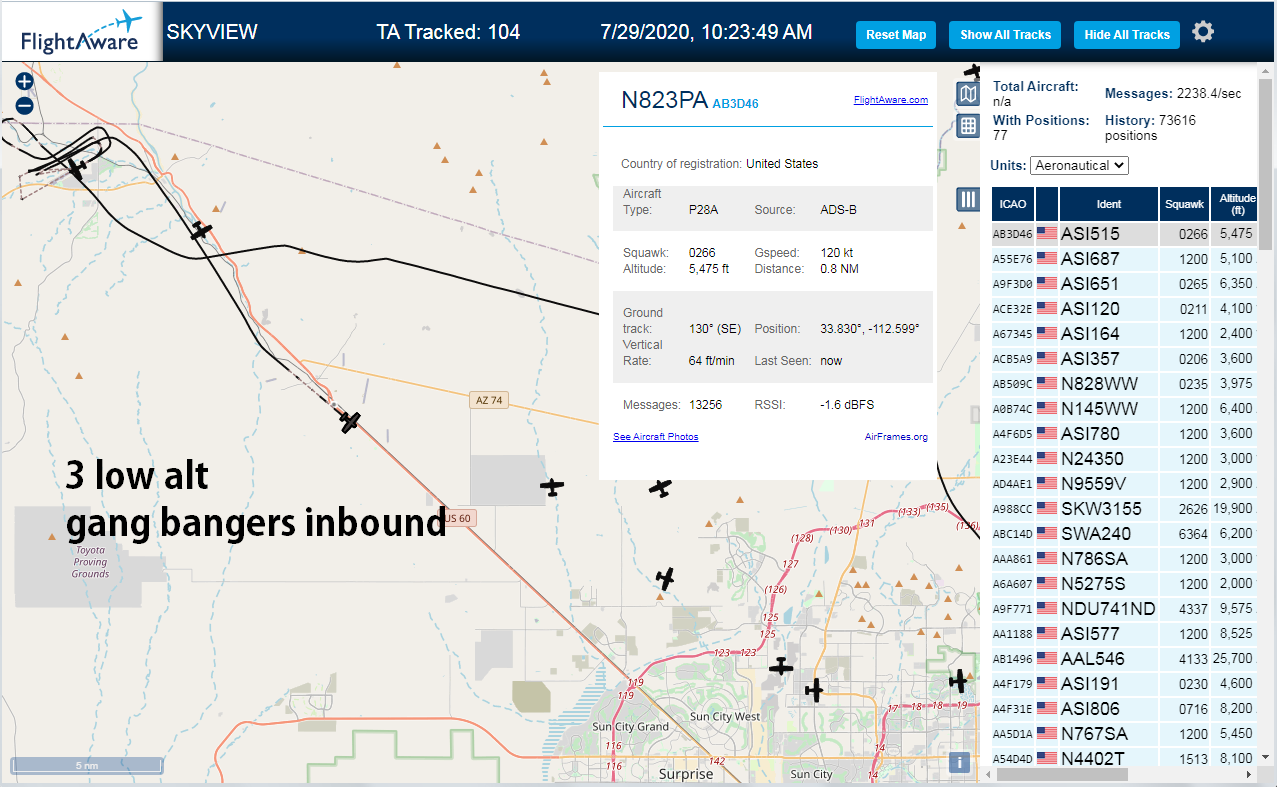Sort table by the Squawk column header

pos(1185,204)
